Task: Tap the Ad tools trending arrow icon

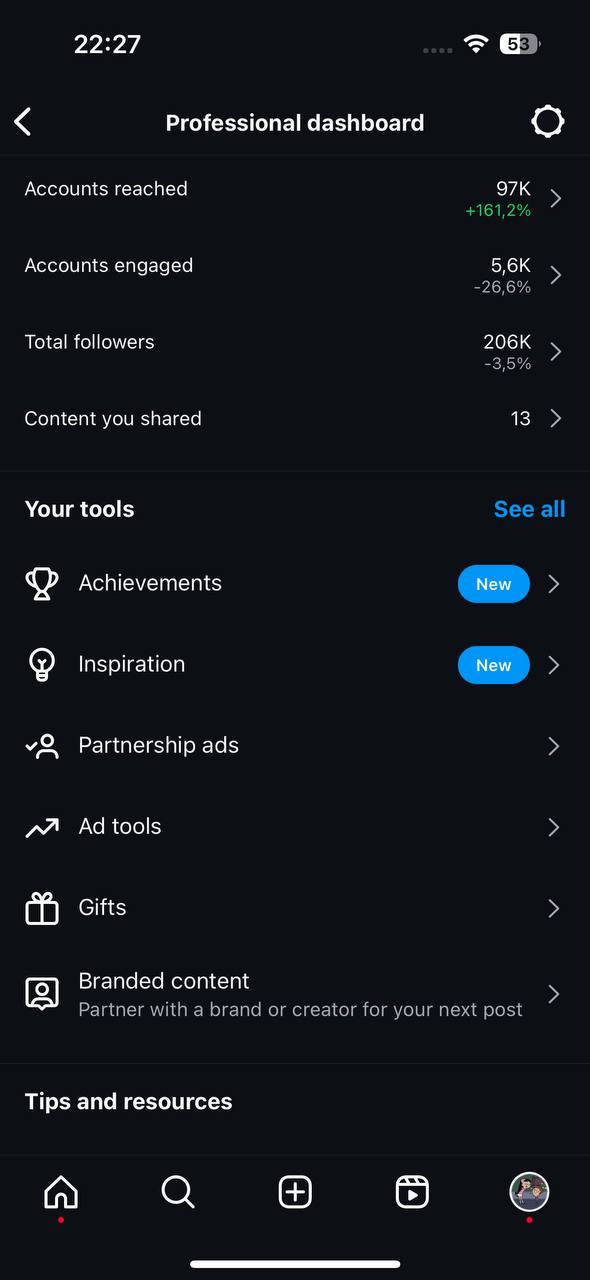Action: click(x=42, y=827)
